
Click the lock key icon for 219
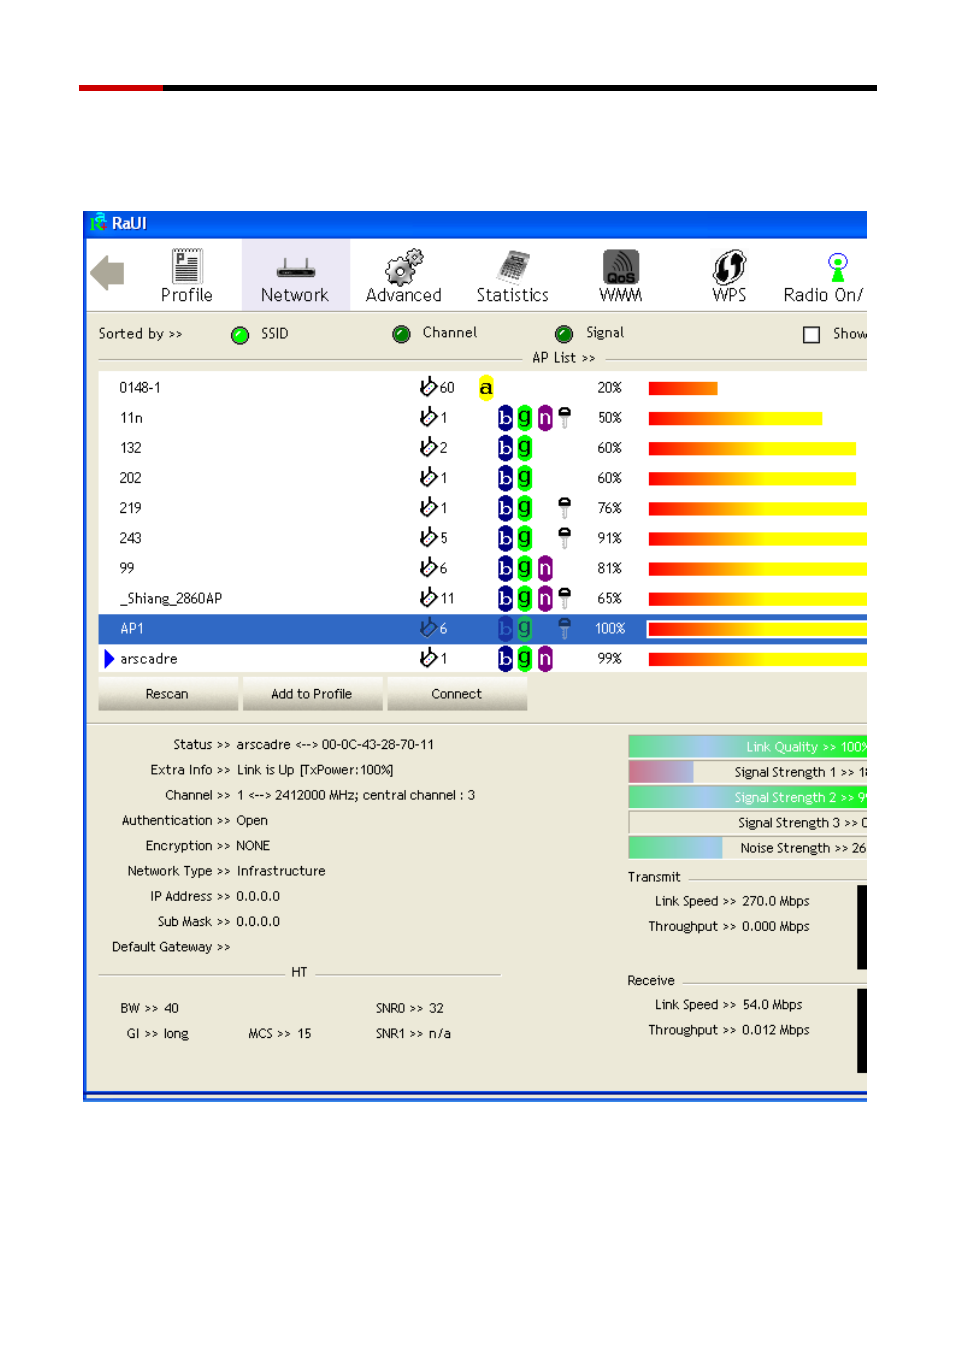(564, 508)
